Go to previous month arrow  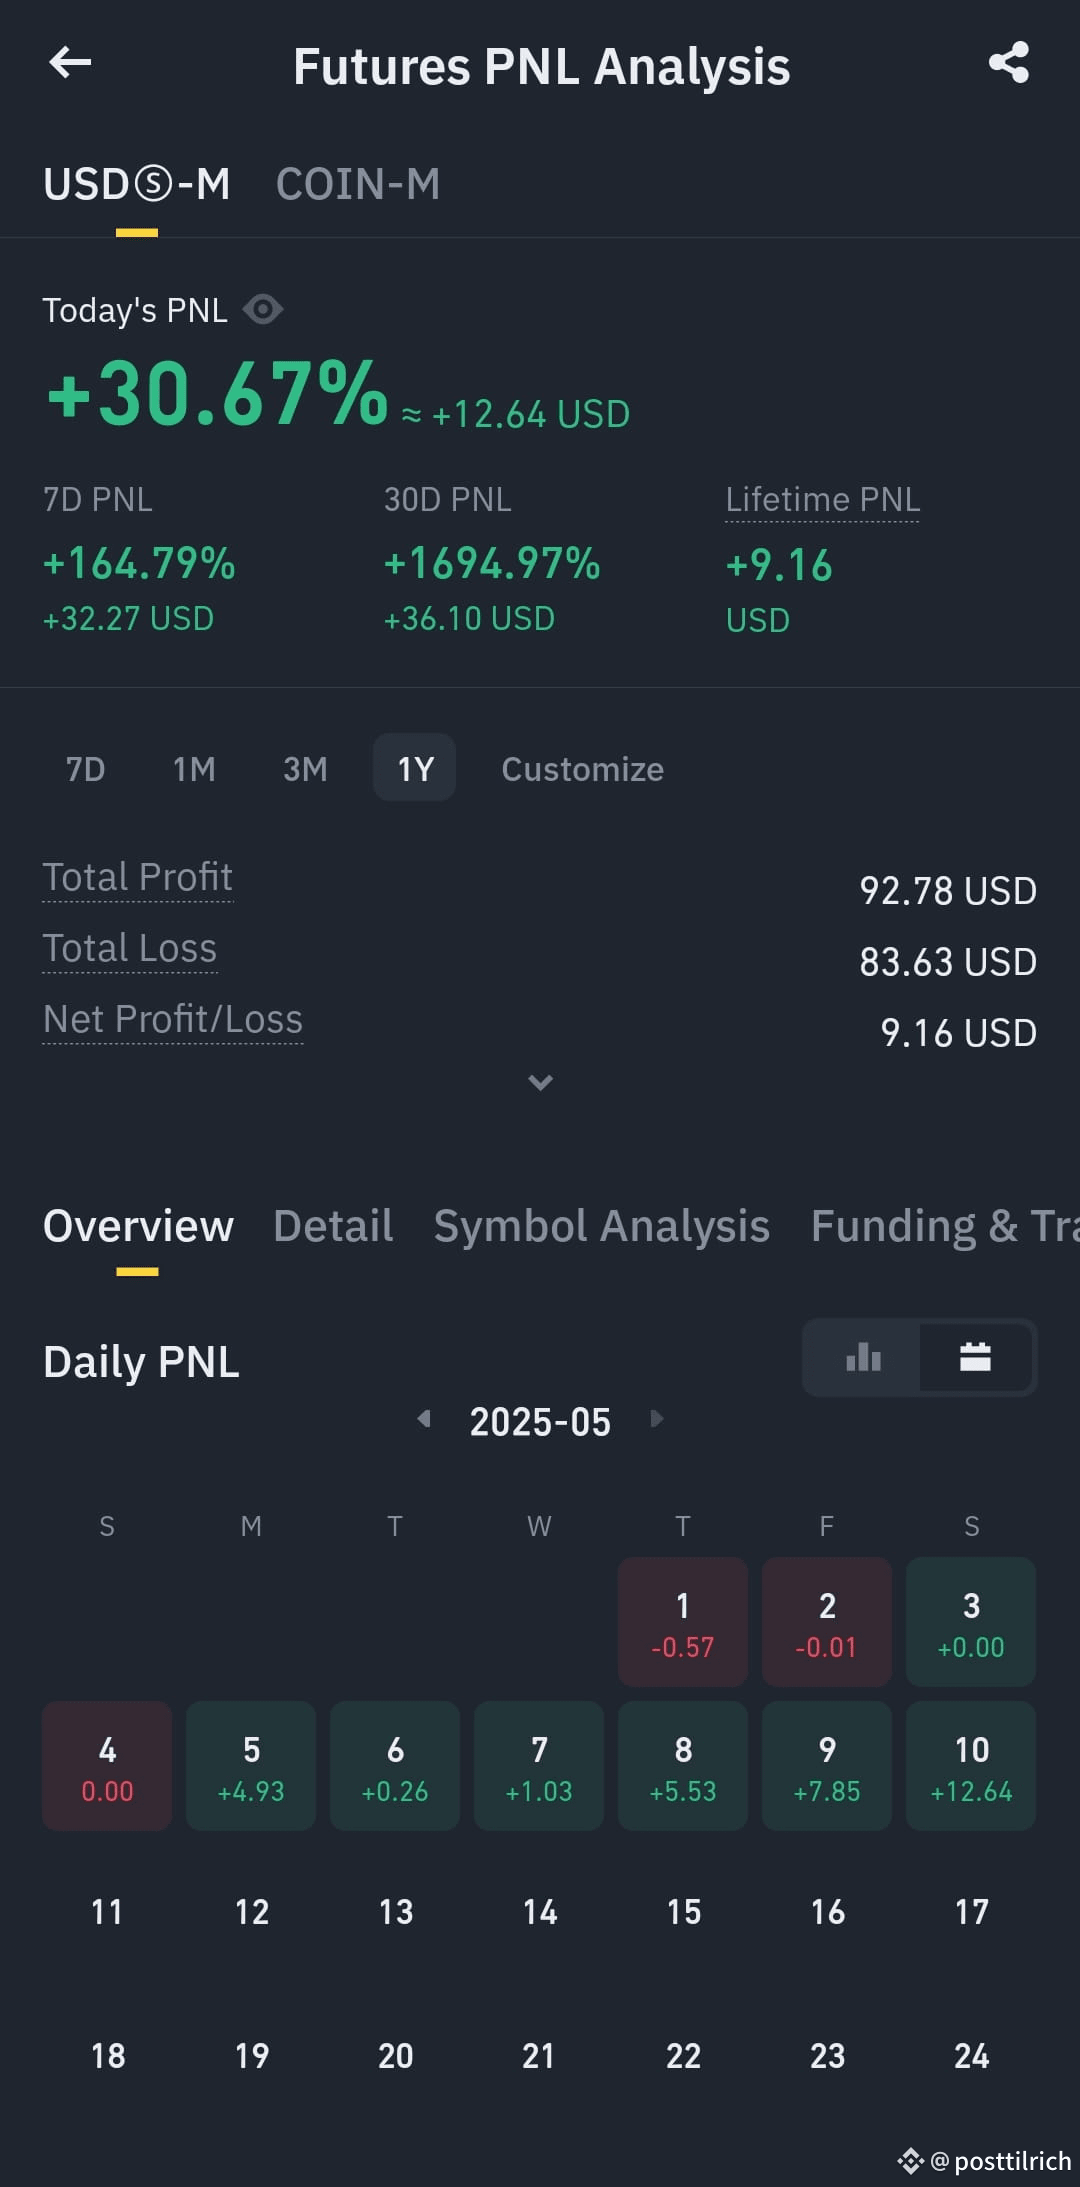(x=424, y=1419)
